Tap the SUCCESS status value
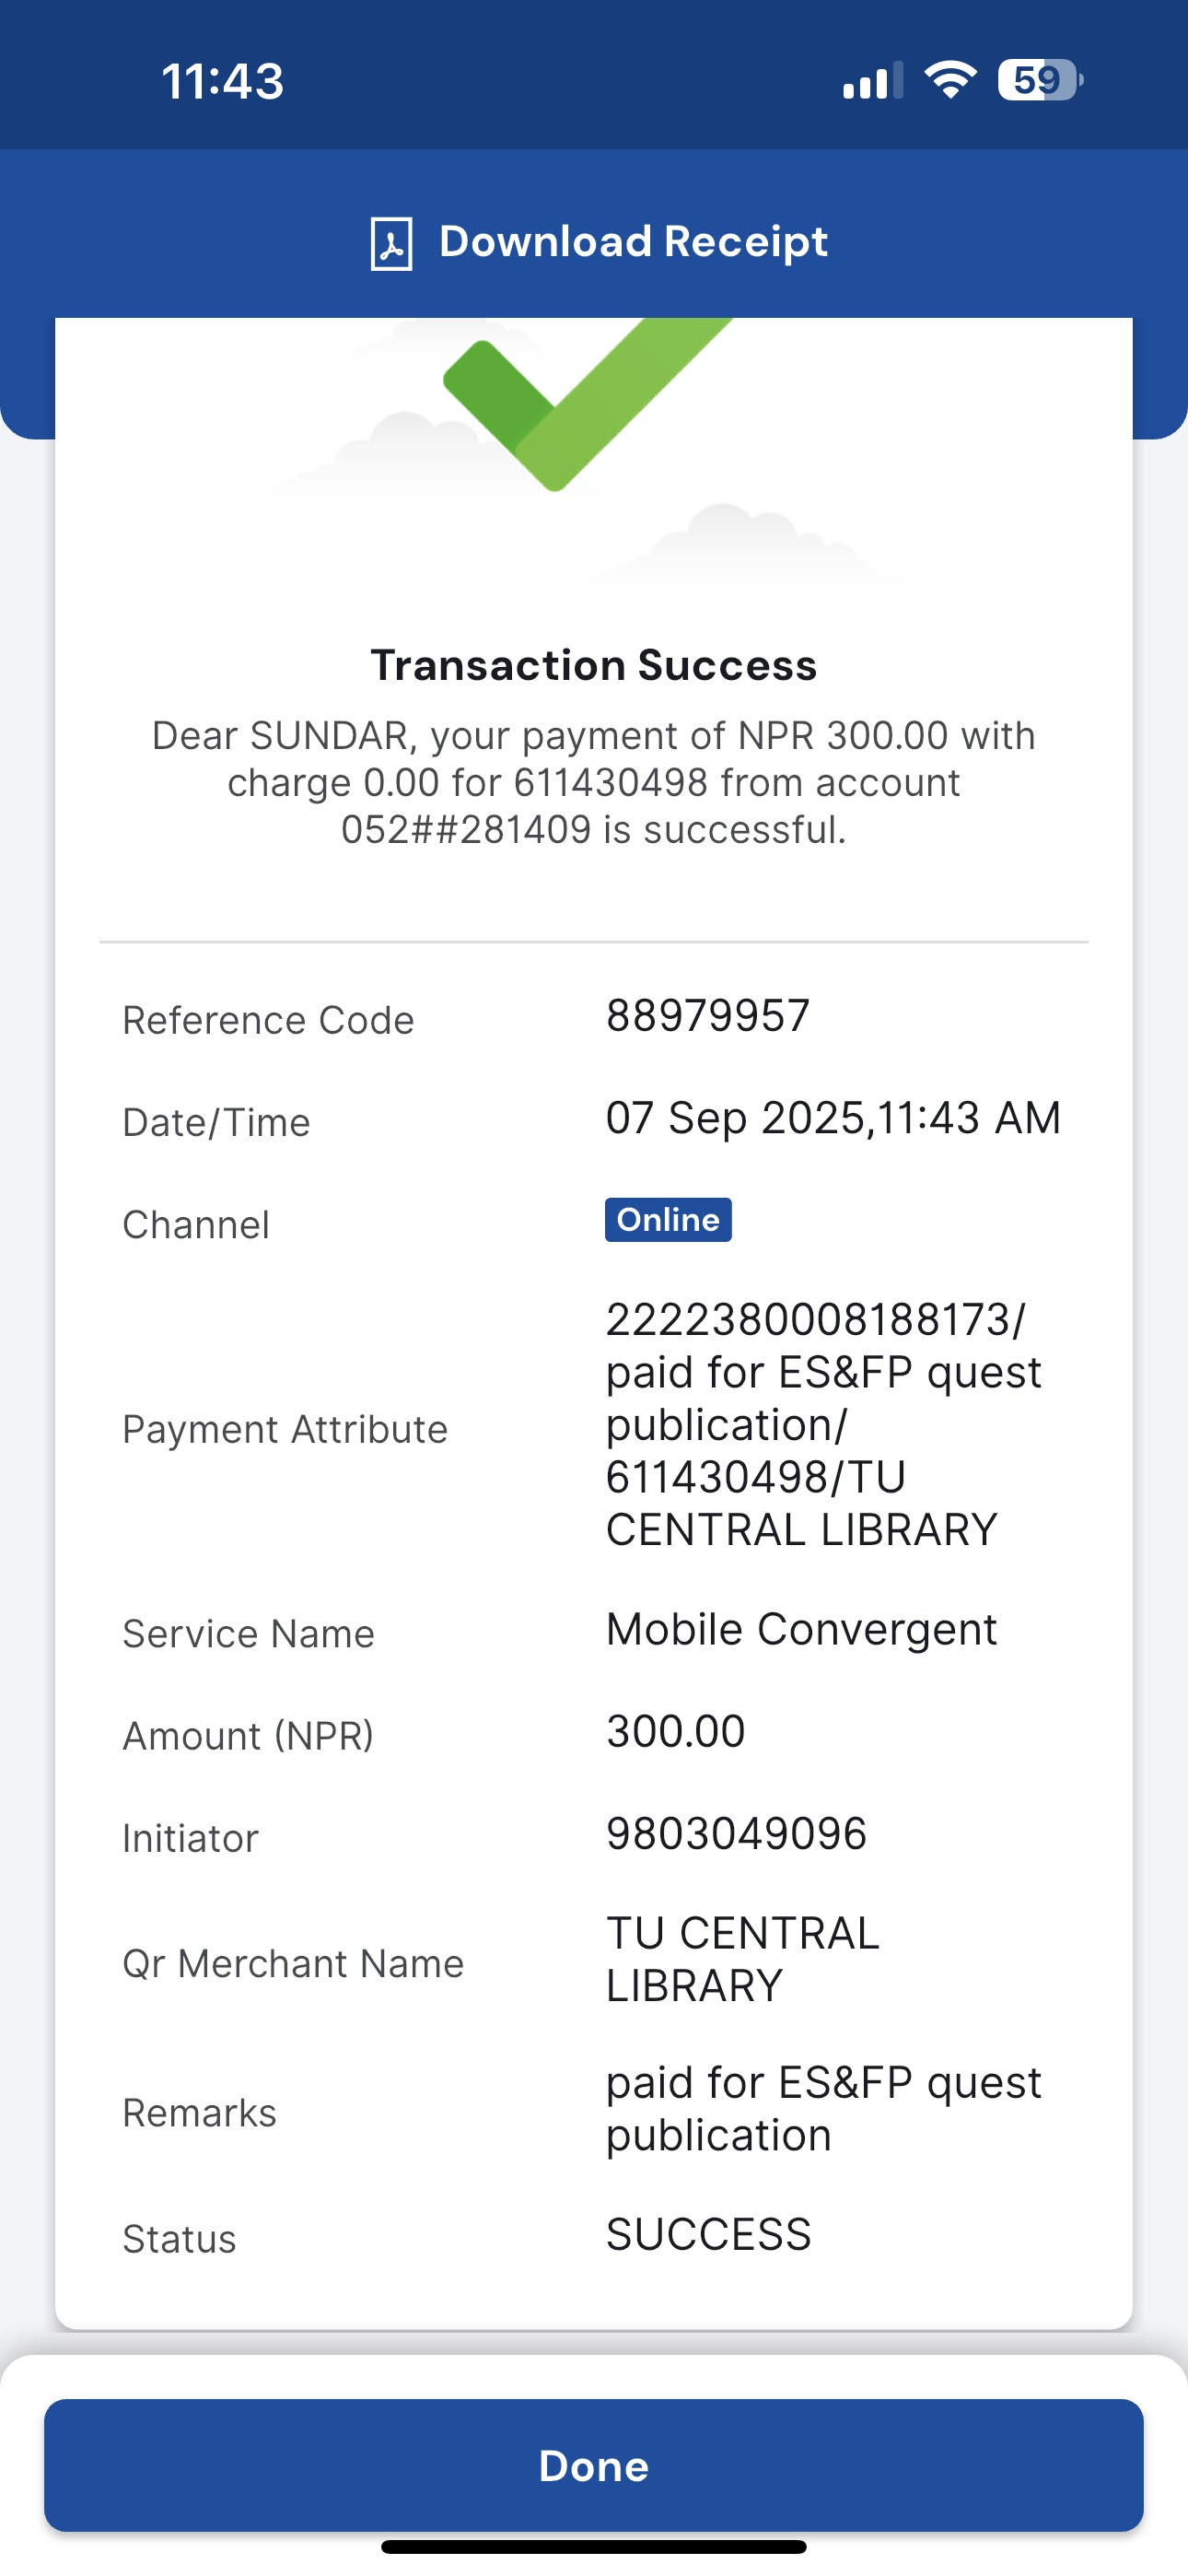 708,2234
